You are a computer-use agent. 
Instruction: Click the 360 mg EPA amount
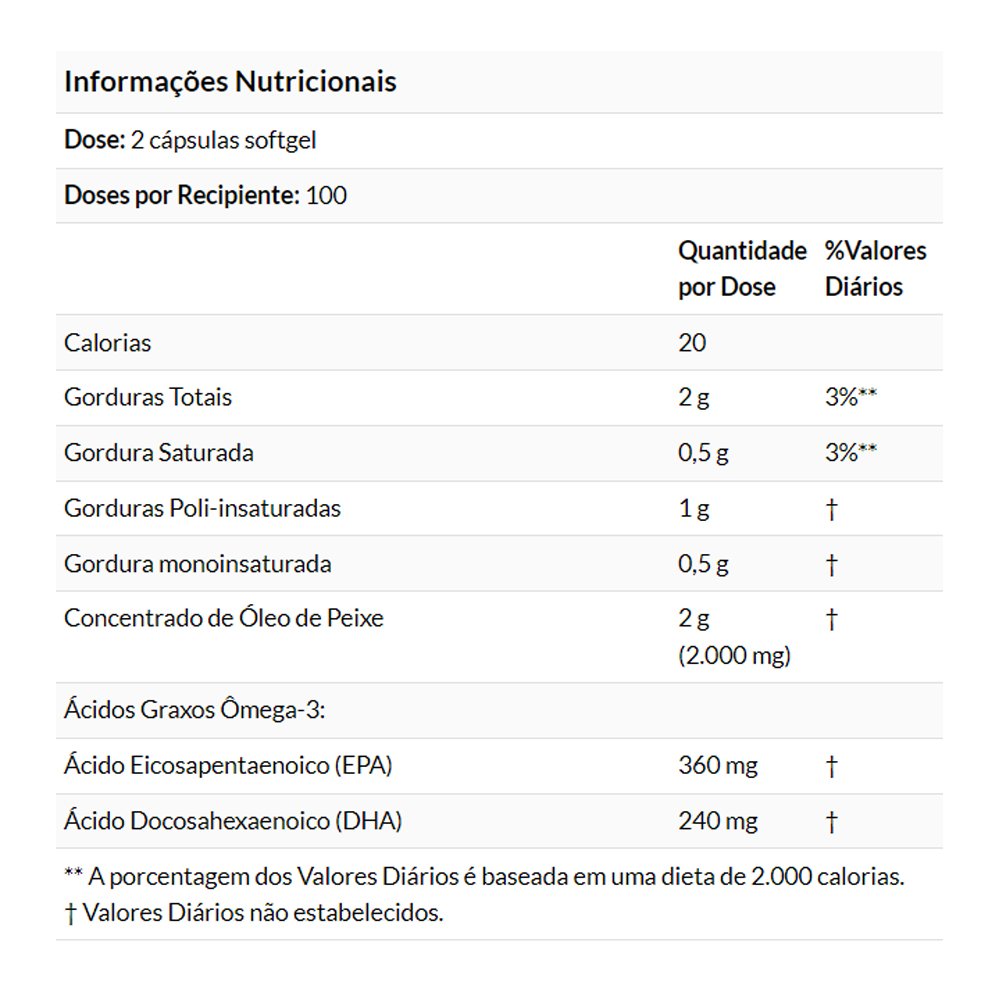(x=718, y=766)
